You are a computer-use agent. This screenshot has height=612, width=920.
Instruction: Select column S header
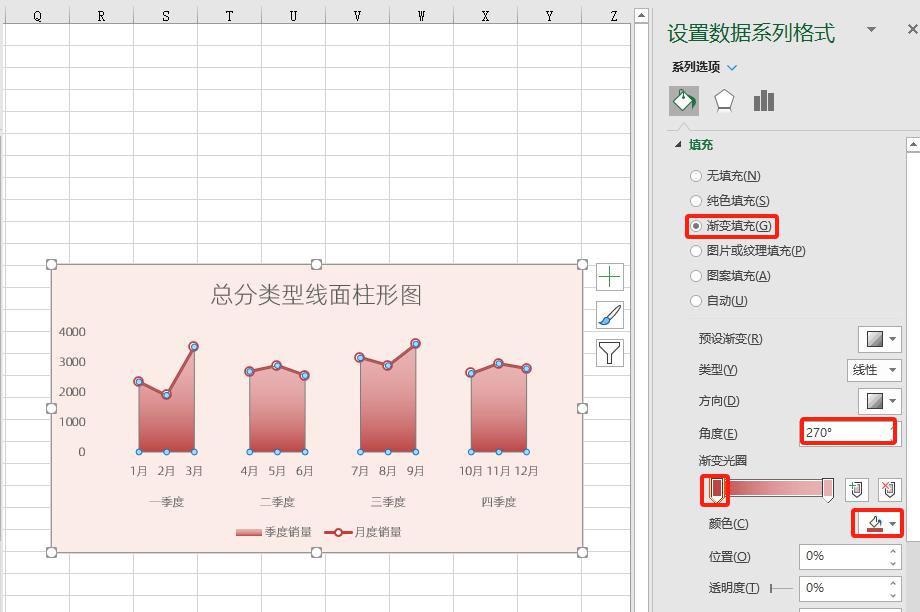[165, 16]
